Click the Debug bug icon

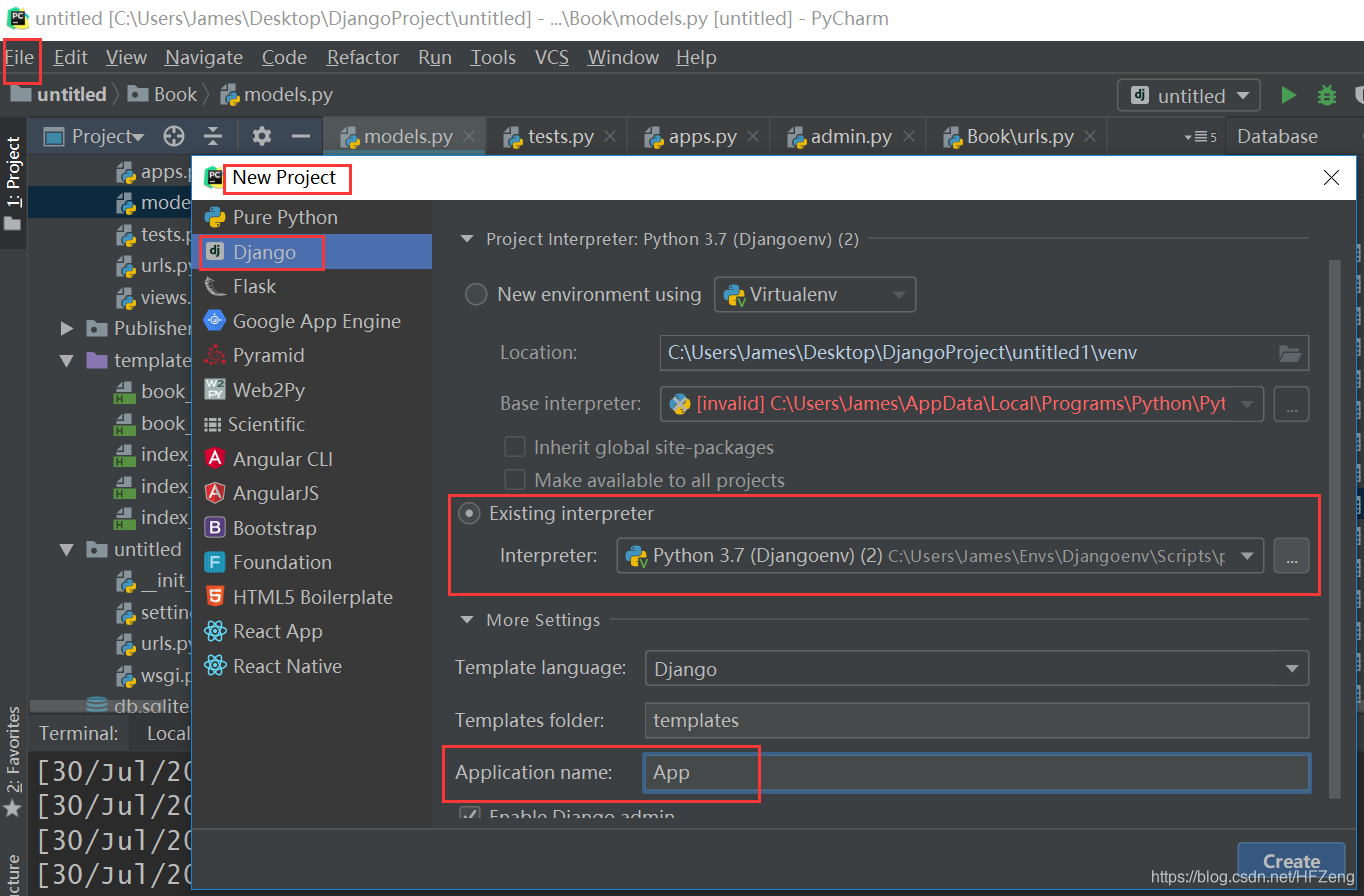[x=1327, y=95]
